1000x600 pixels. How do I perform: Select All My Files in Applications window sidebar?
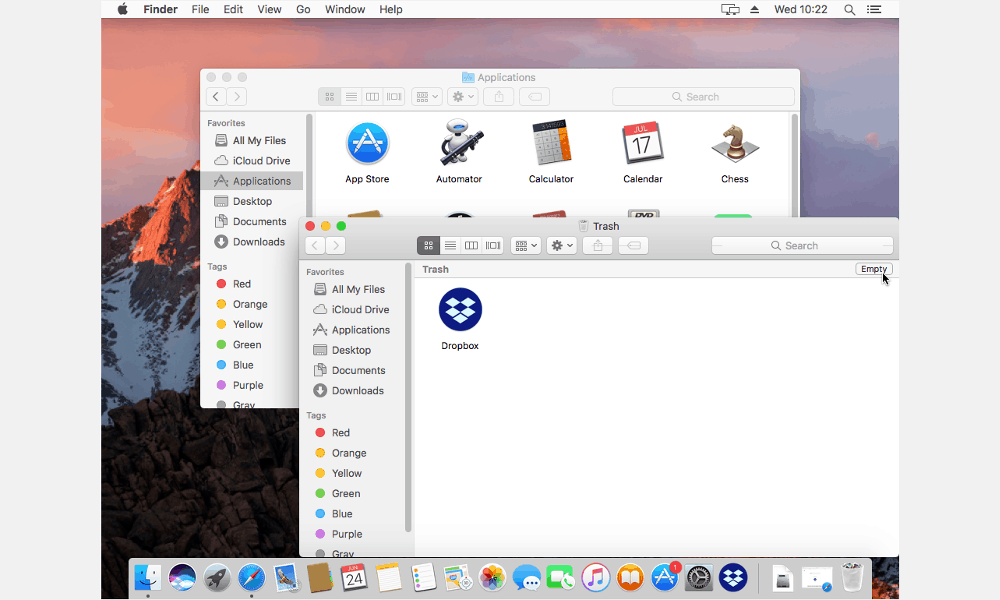tap(251, 140)
